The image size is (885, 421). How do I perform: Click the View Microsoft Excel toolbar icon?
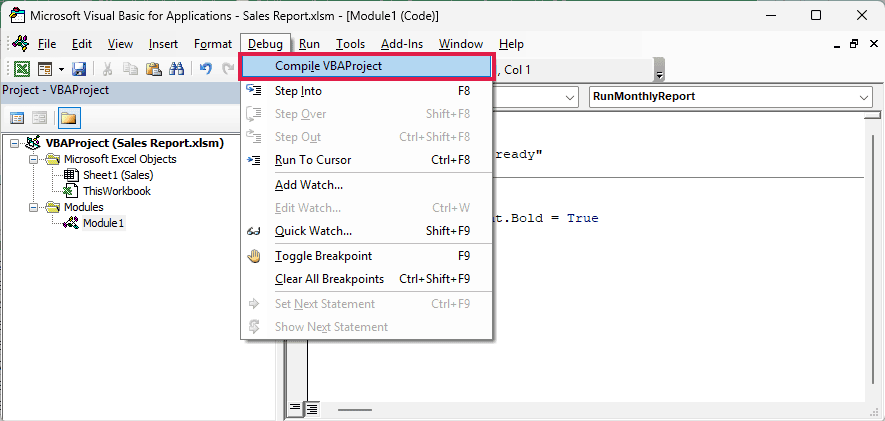pyautogui.click(x=22, y=69)
